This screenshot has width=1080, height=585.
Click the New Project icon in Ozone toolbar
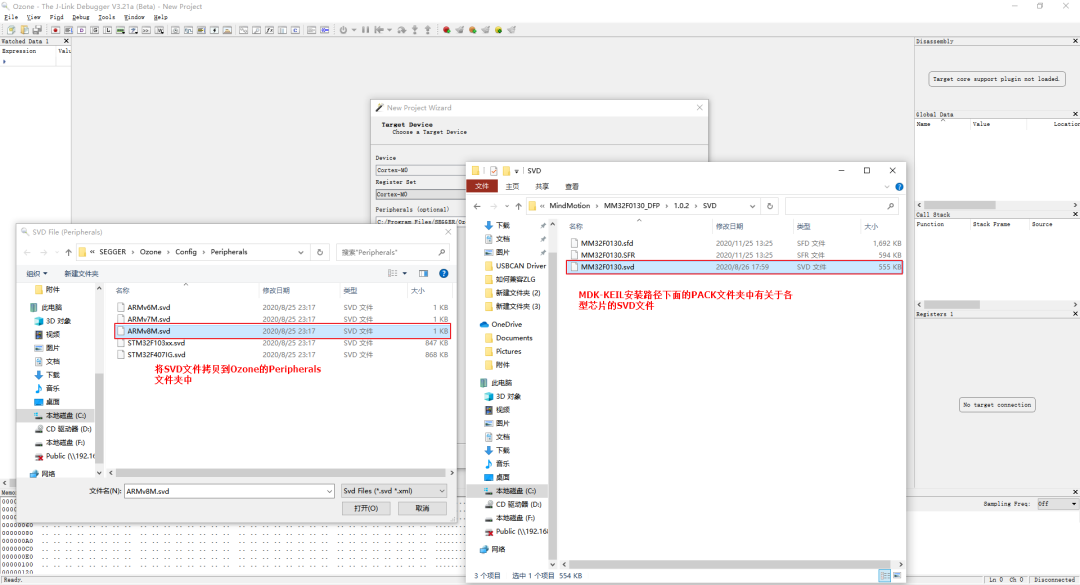click(x=11, y=30)
